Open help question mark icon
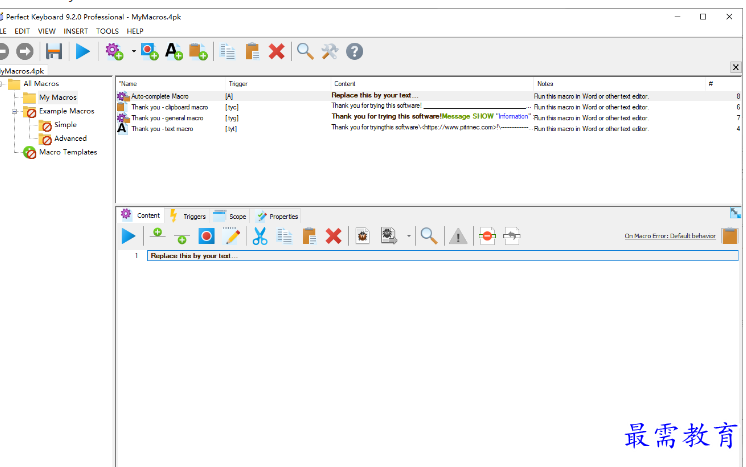The width and height of the screenshot is (746, 467). click(x=354, y=51)
